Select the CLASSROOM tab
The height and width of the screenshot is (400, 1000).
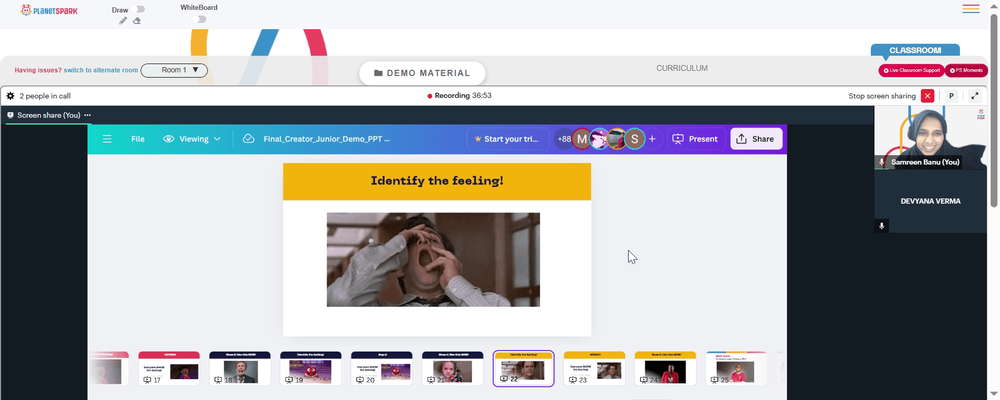click(915, 50)
